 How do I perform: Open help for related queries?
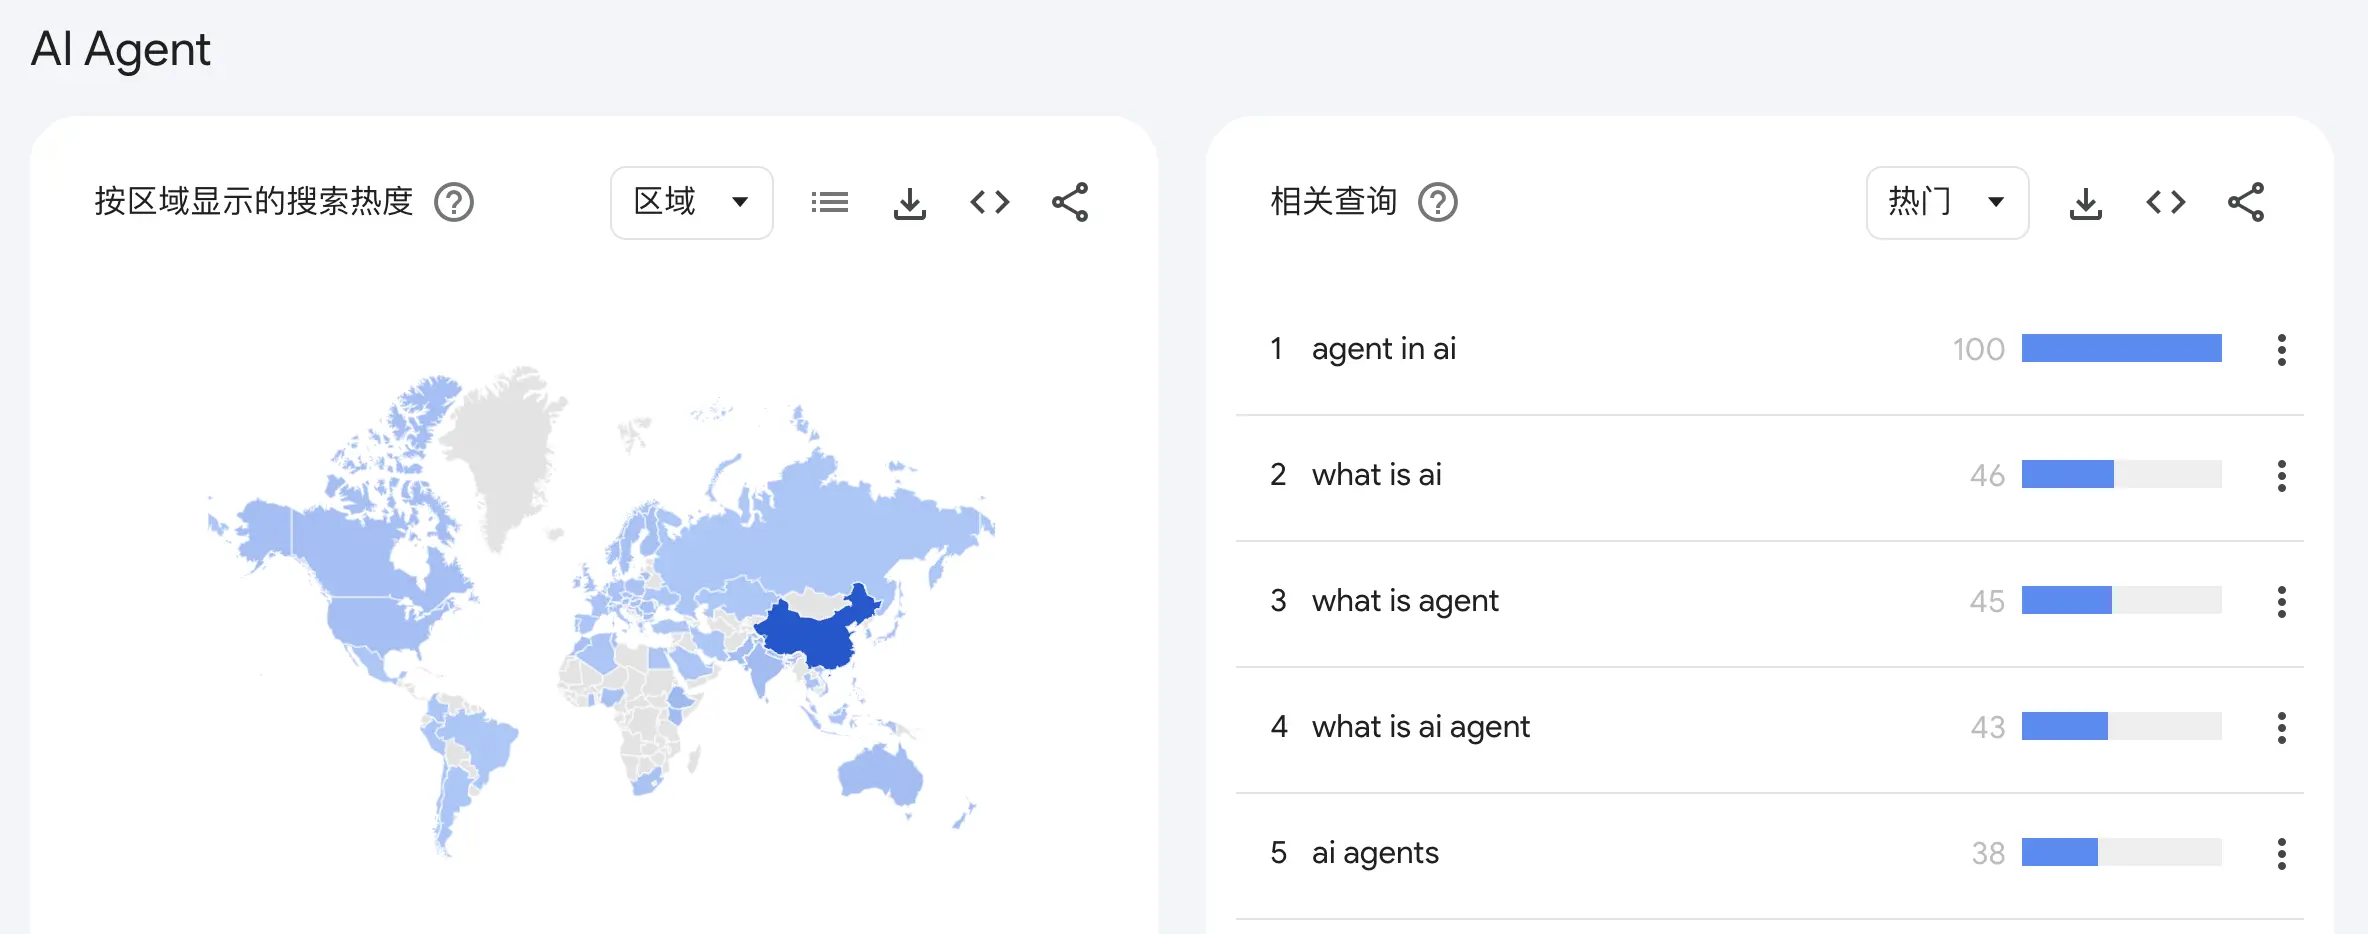tap(1438, 202)
